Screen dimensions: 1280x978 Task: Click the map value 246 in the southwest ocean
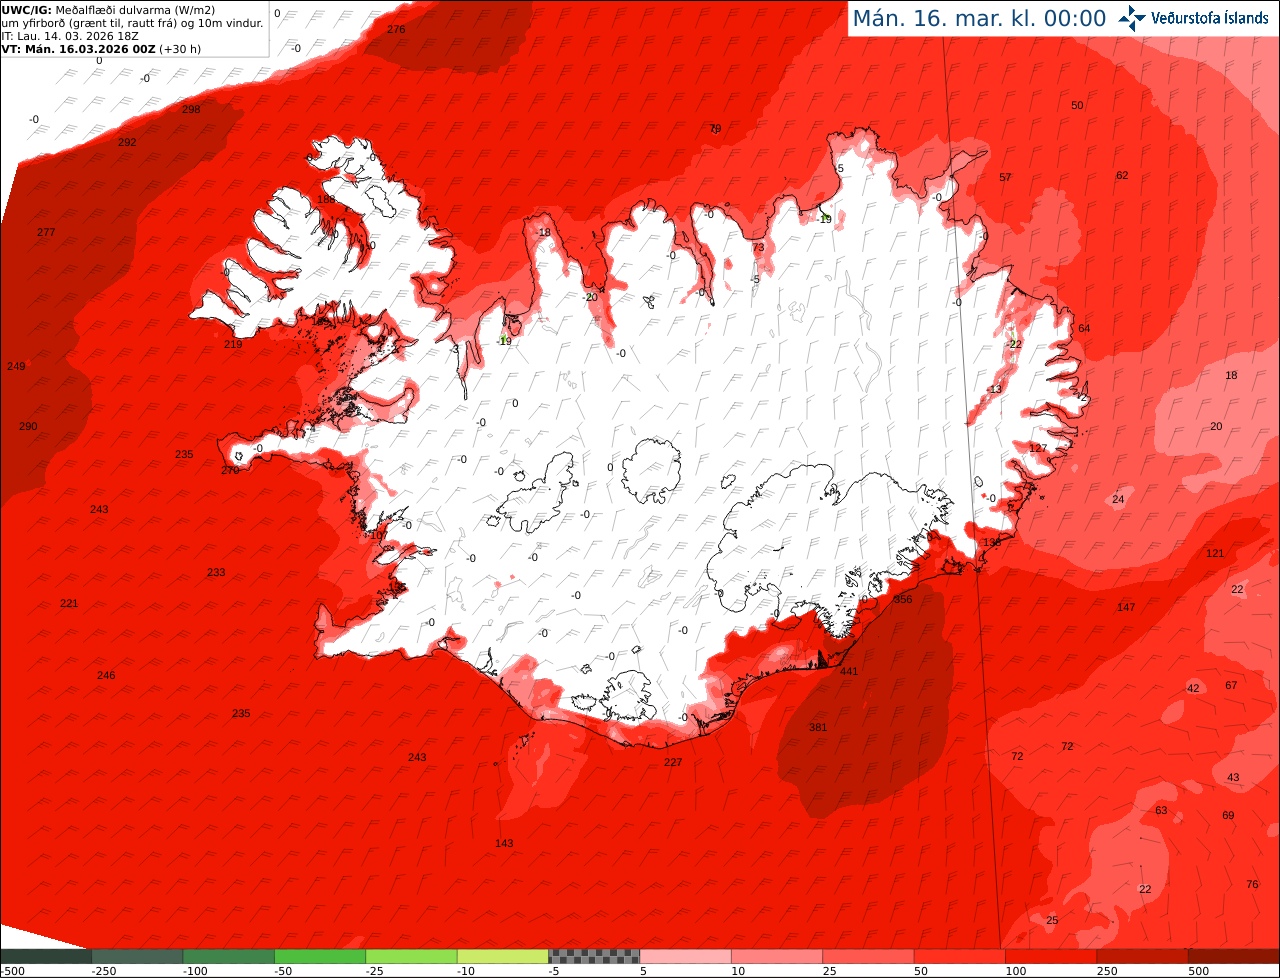[106, 675]
